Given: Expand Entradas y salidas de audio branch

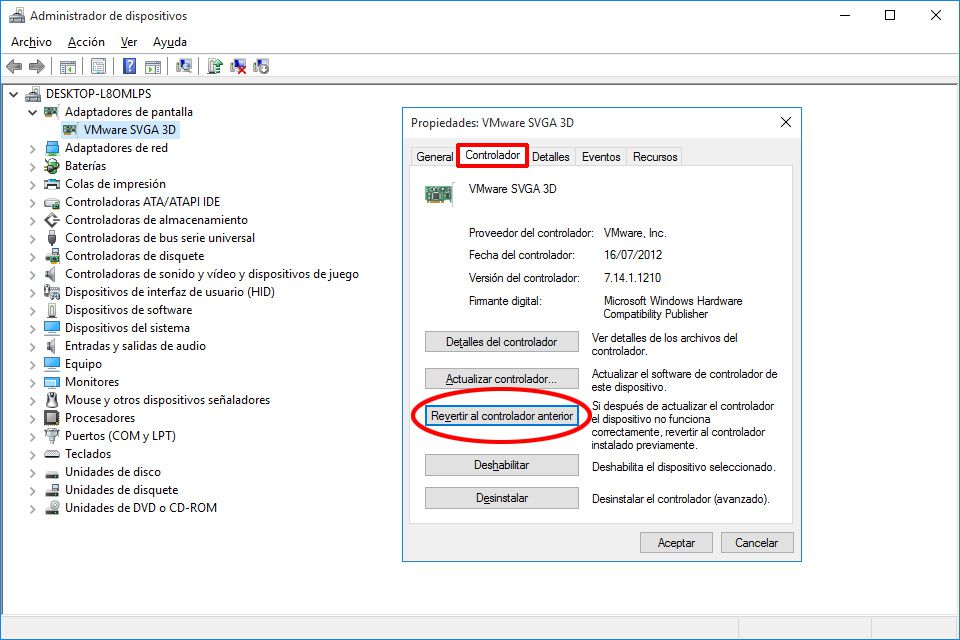Looking at the screenshot, I should pos(32,346).
